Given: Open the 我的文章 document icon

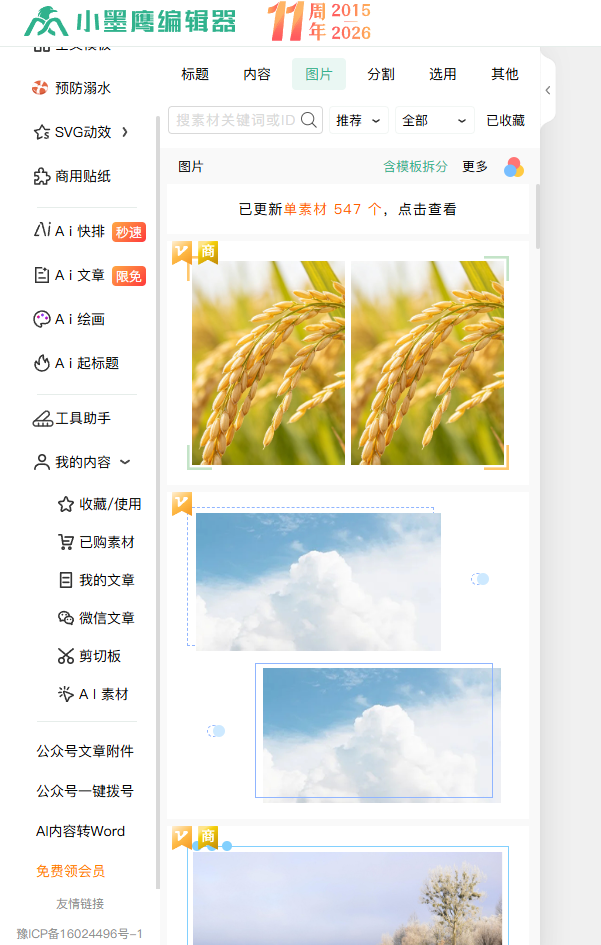Looking at the screenshot, I should point(66,580).
